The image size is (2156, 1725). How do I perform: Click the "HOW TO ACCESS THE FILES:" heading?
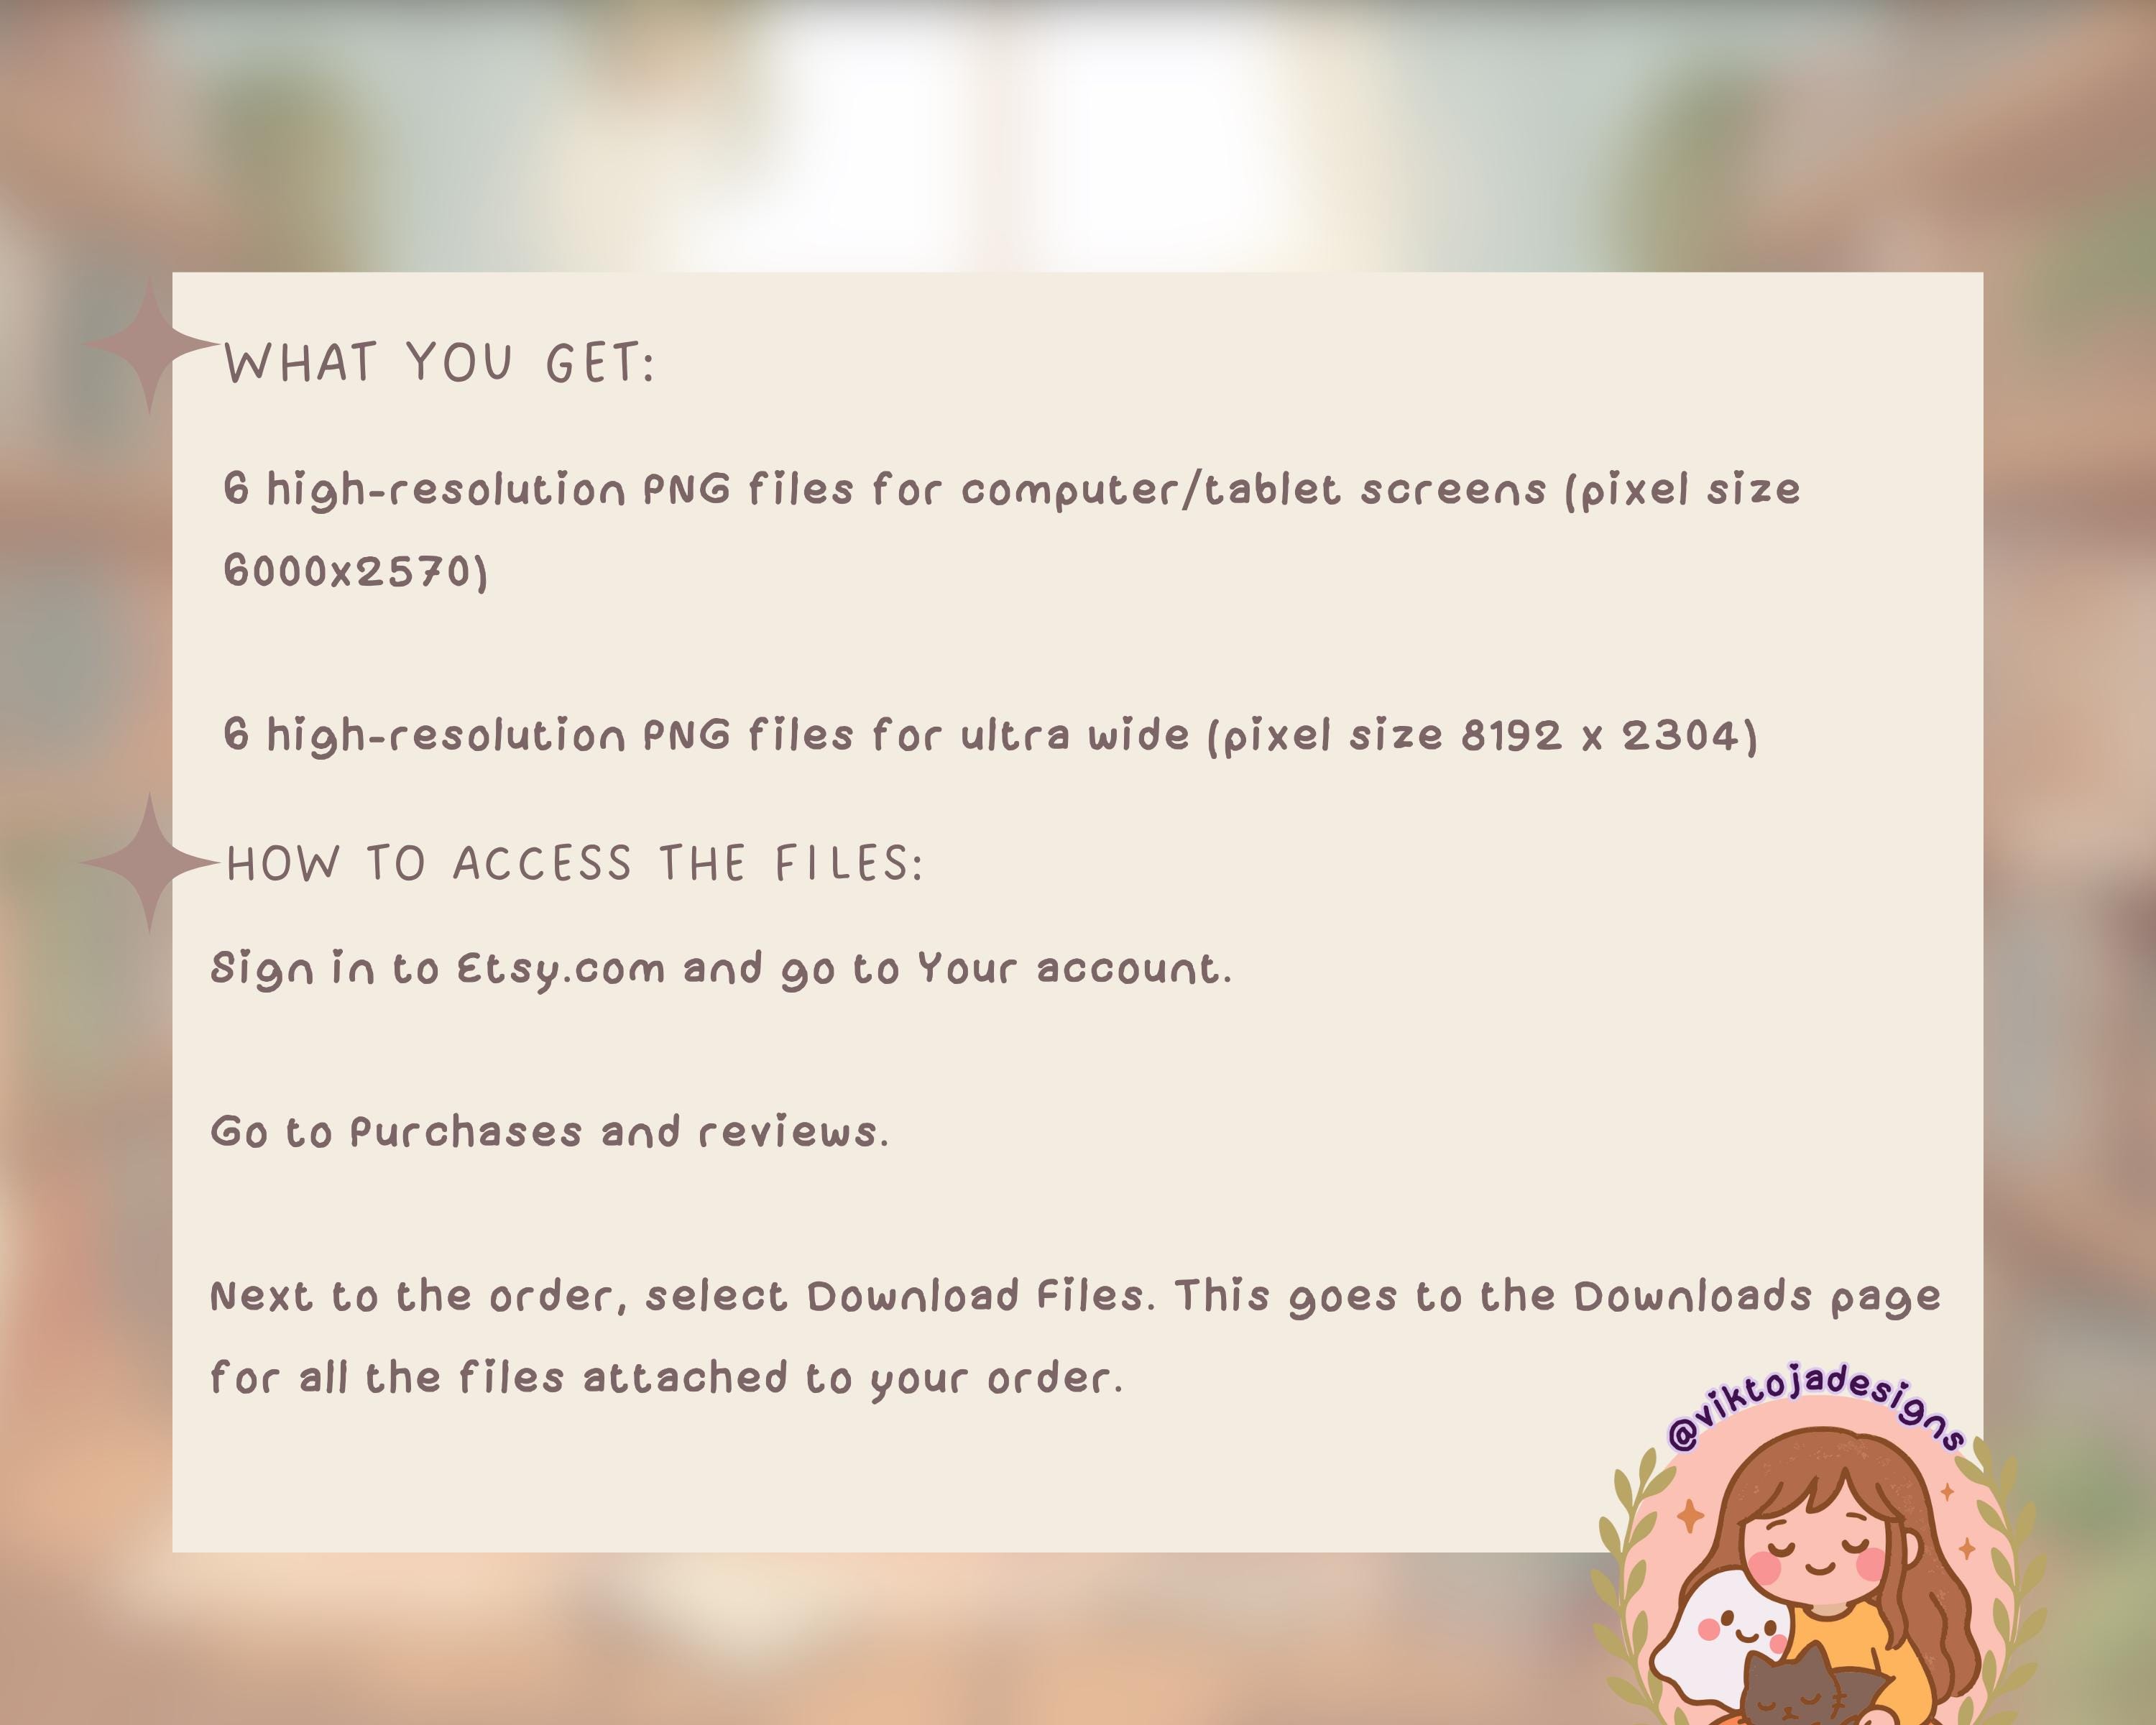575,863
